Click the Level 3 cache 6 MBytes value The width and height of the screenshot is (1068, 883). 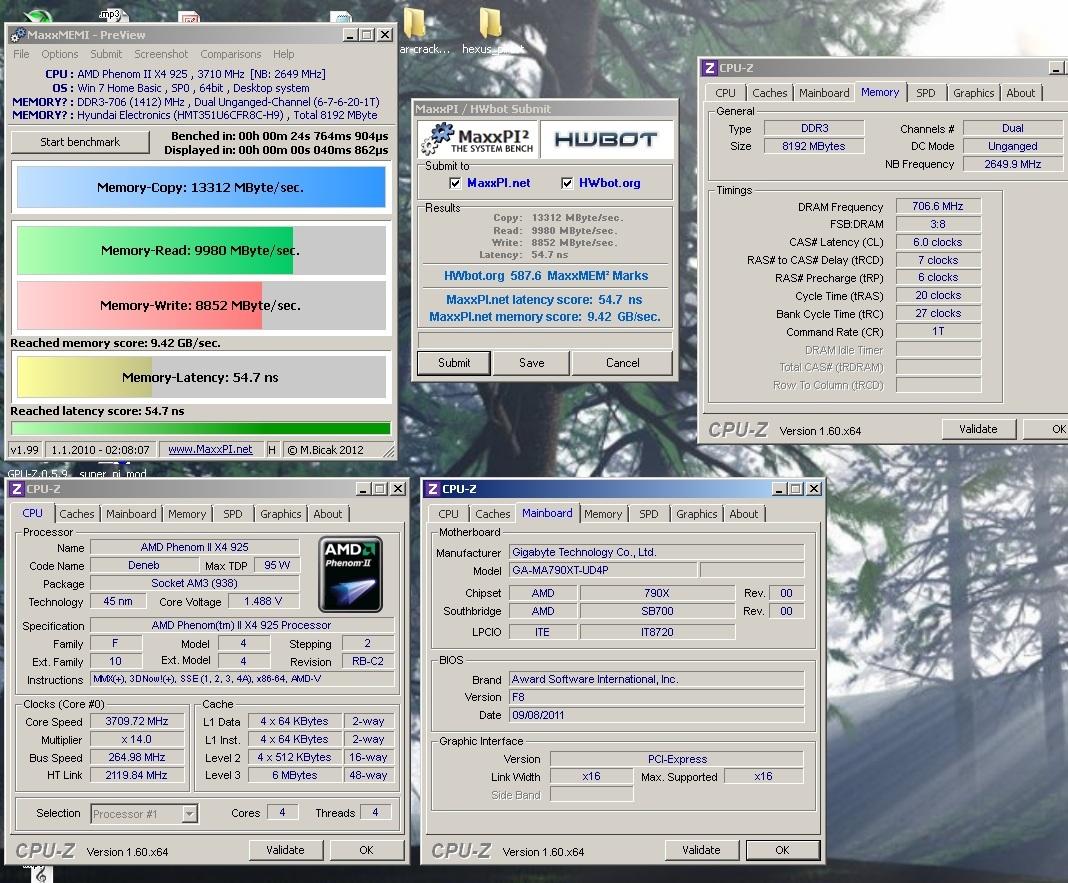pyautogui.click(x=294, y=775)
